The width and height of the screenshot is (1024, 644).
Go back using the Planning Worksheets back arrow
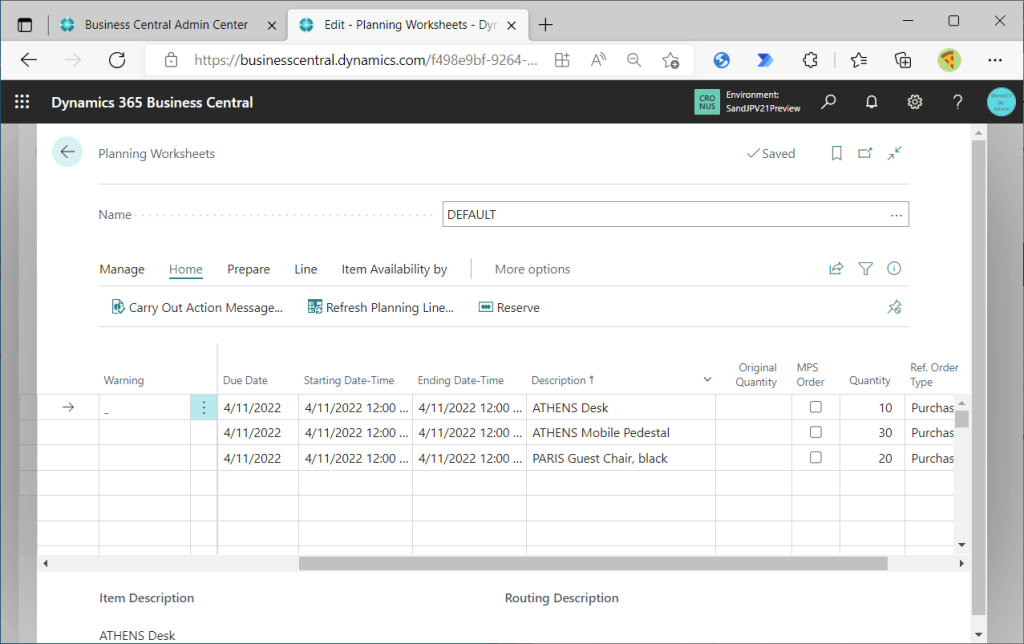pos(67,152)
